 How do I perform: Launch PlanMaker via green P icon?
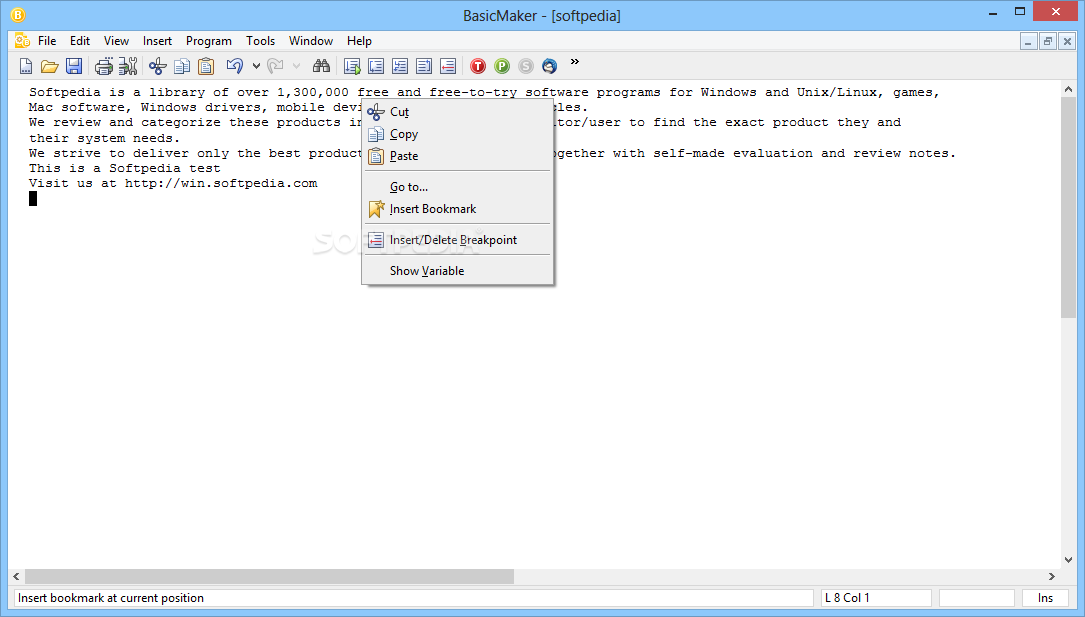pos(502,66)
